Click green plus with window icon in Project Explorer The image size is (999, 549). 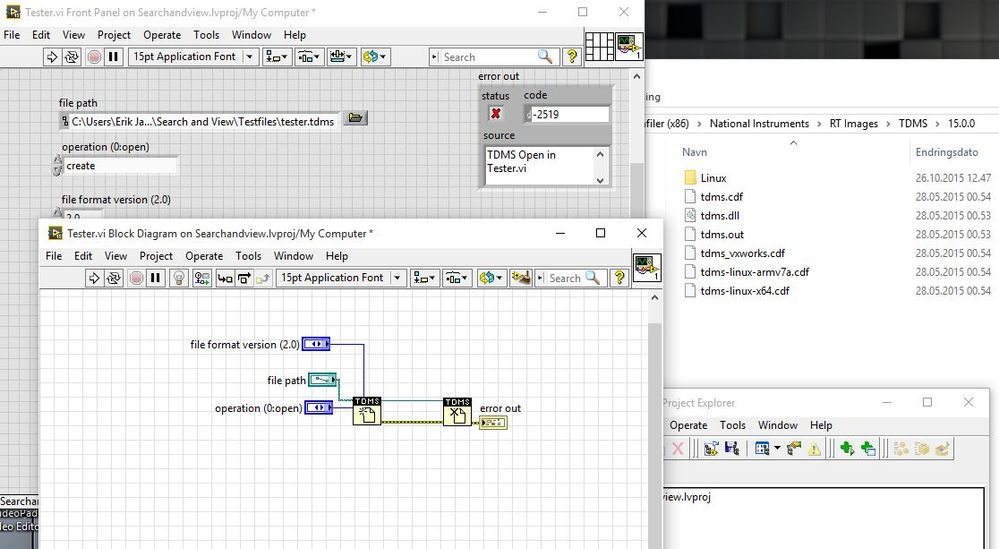(x=868, y=449)
